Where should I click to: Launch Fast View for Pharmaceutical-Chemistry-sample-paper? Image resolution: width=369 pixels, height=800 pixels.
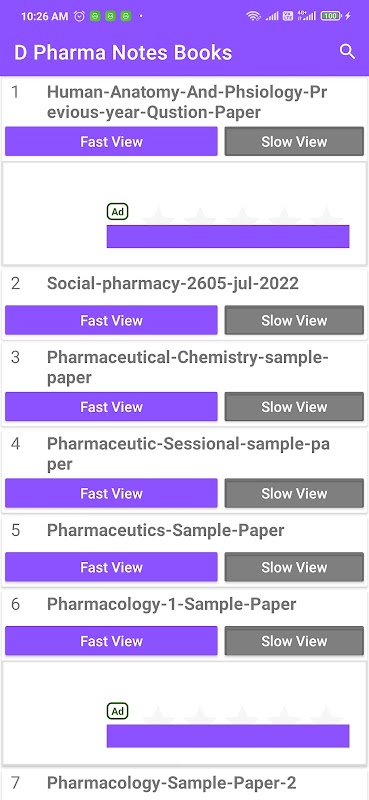[111, 407]
